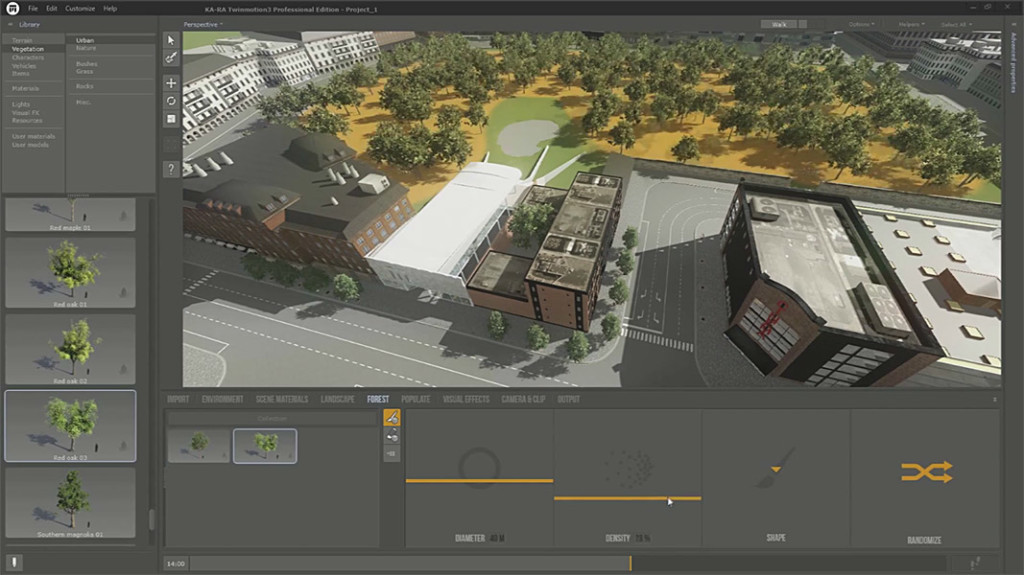Open the Select All dropdown
1024x575 pixels.
coord(956,24)
